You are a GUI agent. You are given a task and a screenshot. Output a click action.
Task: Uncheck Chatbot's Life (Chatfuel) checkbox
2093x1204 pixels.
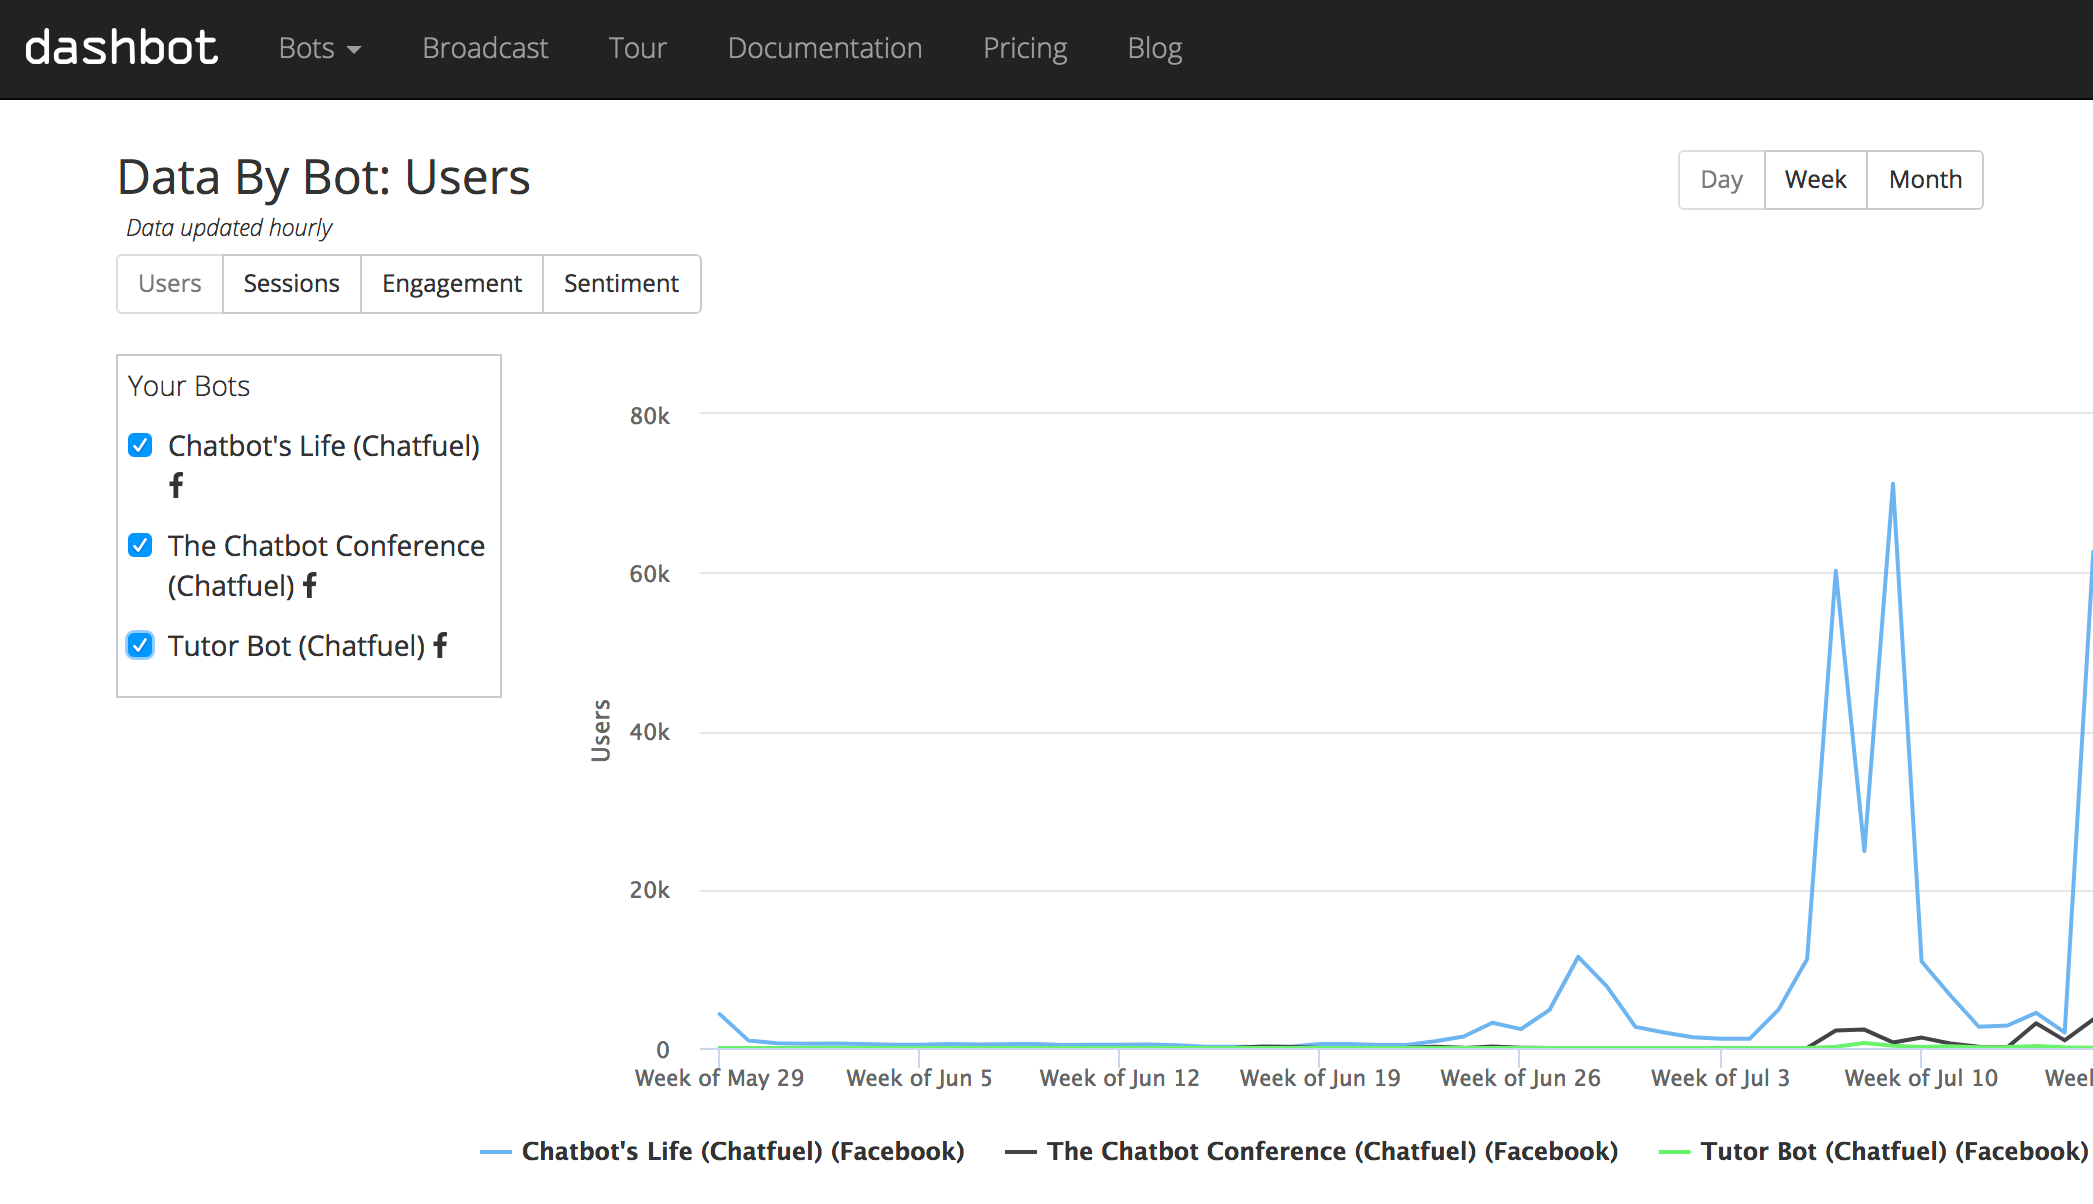tap(141, 445)
